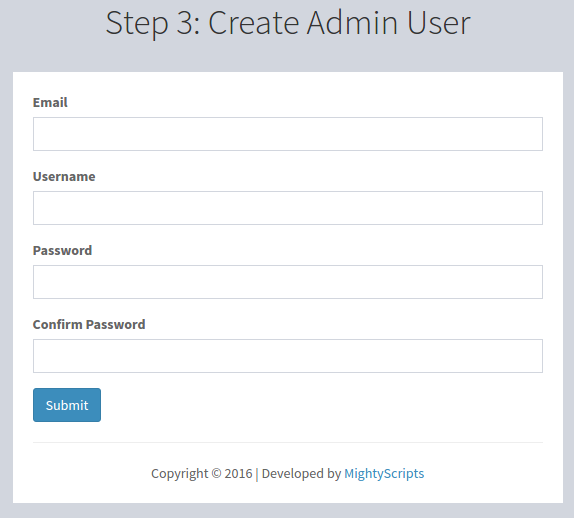
Task: Click the word Create in heading
Action: click(x=254, y=23)
